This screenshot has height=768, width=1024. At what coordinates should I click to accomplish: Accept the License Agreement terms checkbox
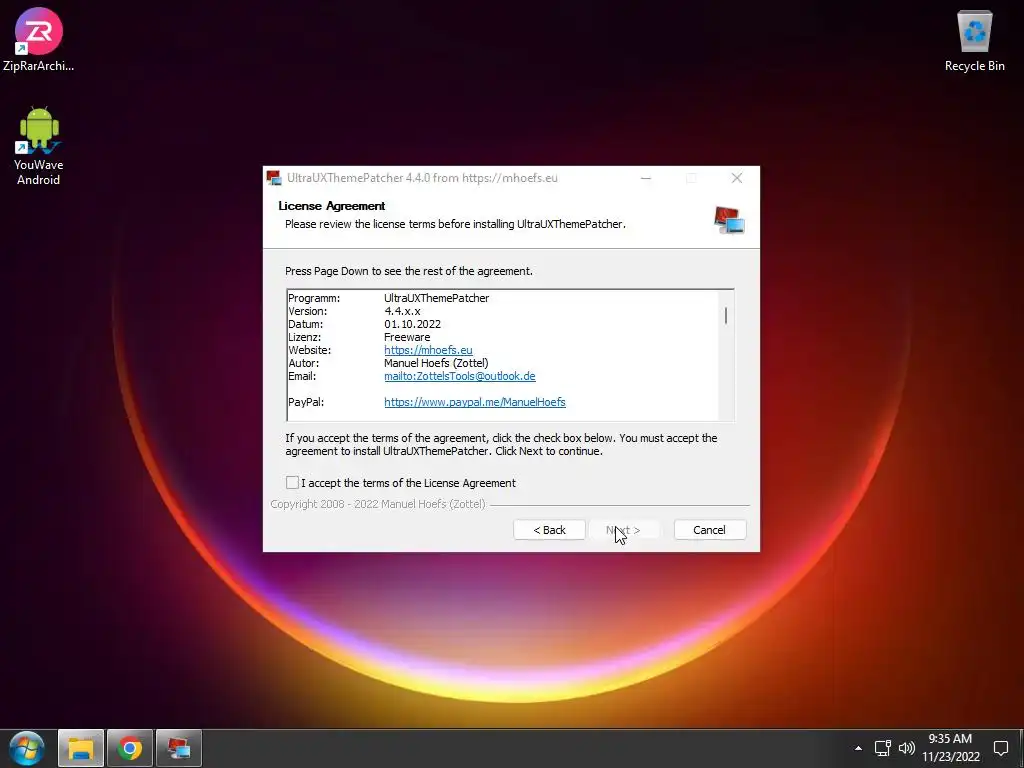click(x=292, y=483)
